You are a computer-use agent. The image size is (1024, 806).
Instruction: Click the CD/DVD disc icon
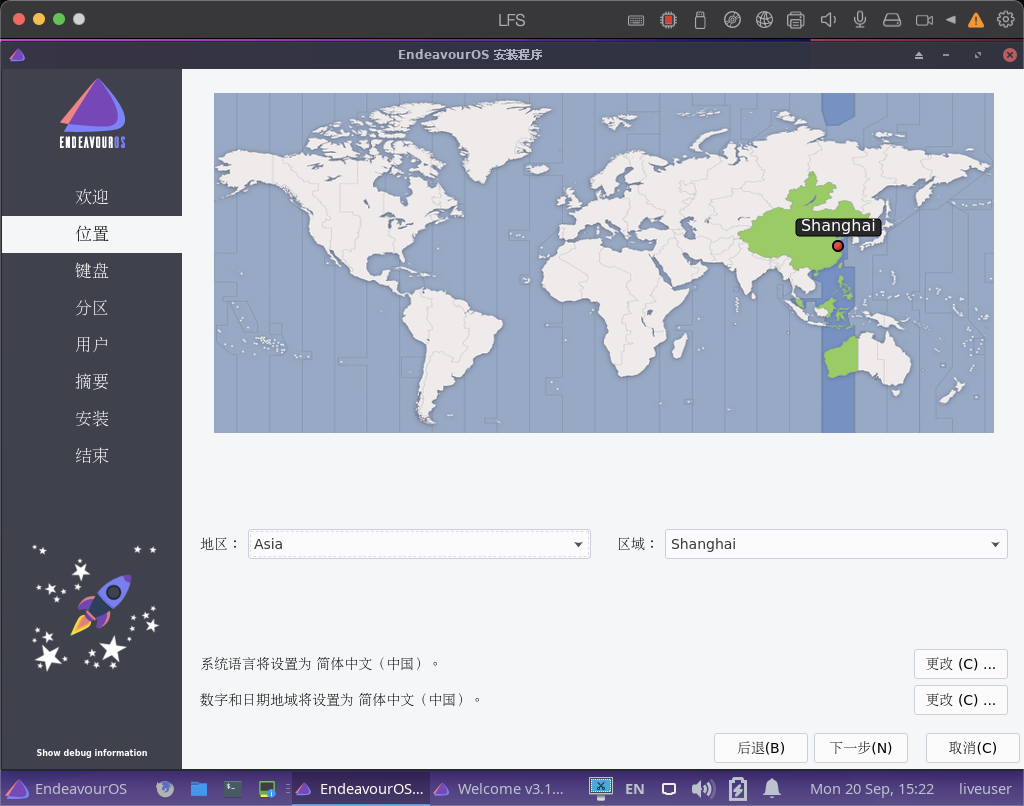[x=732, y=20]
